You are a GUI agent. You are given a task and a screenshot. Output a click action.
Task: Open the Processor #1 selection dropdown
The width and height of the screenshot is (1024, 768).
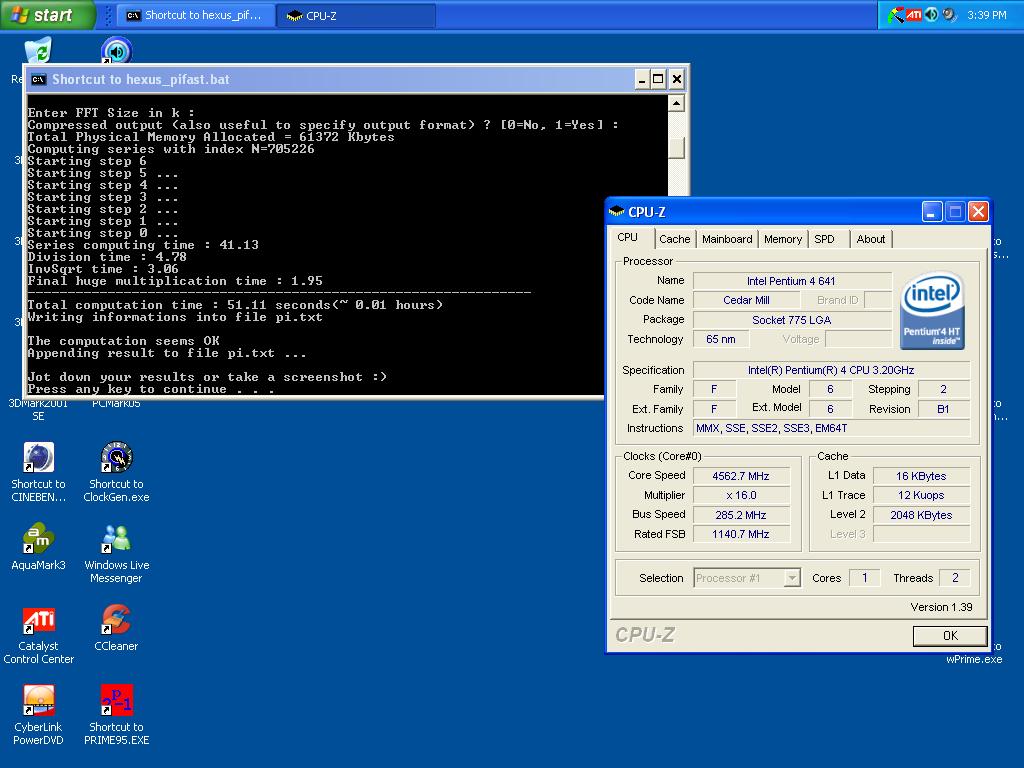click(792, 578)
